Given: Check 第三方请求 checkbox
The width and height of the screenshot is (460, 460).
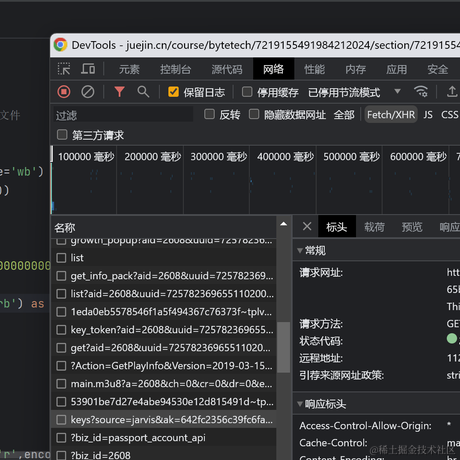Looking at the screenshot, I should tap(62, 135).
